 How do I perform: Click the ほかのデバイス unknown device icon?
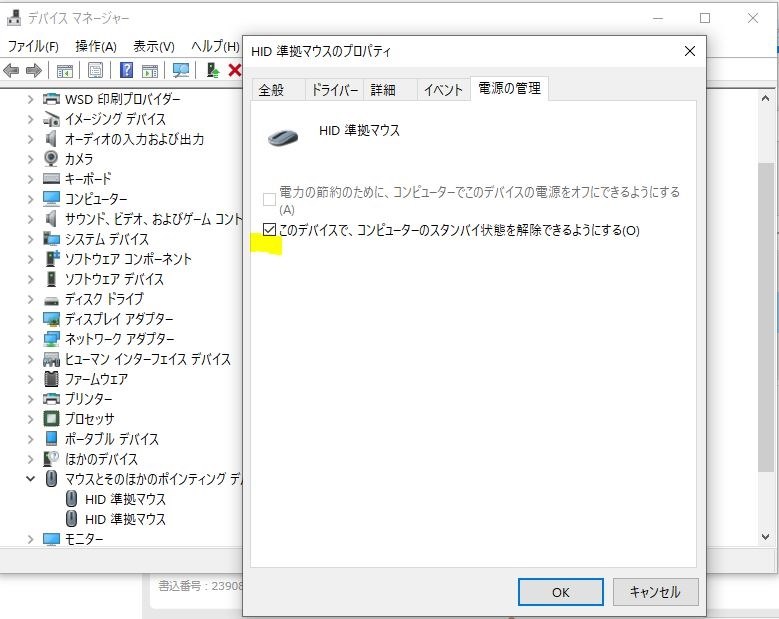51,458
